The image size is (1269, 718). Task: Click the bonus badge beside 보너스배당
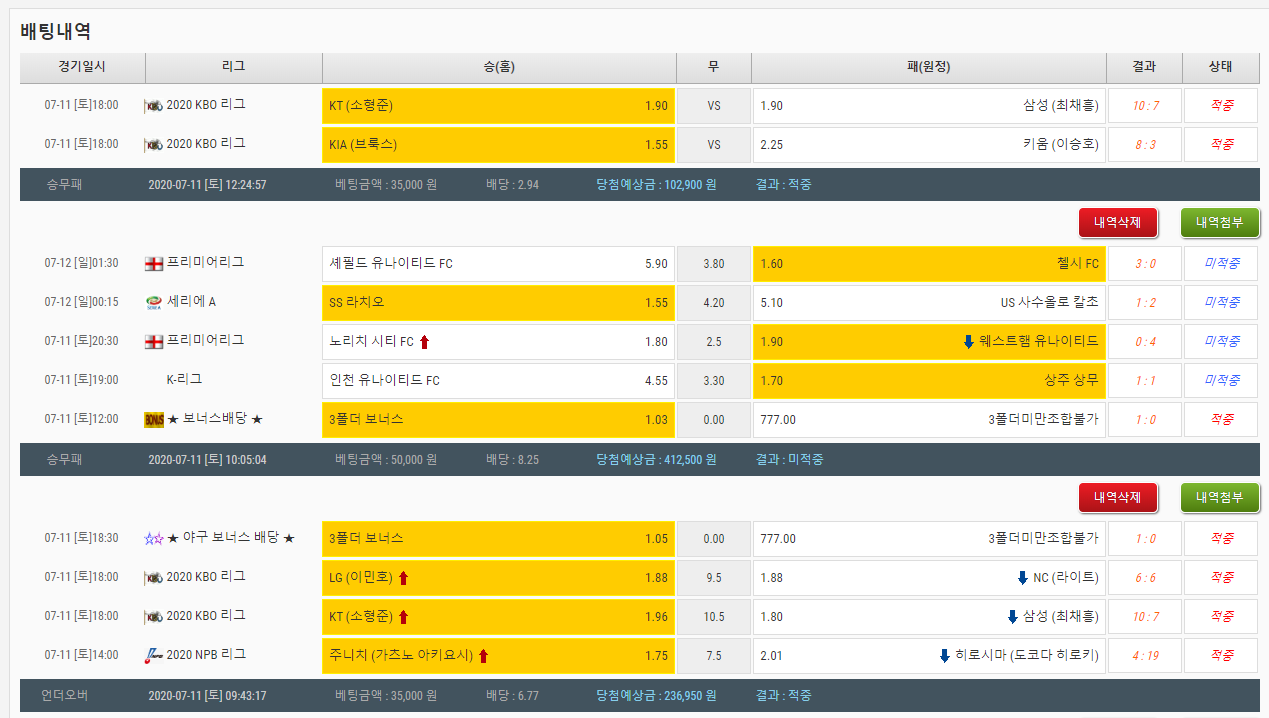click(153, 420)
